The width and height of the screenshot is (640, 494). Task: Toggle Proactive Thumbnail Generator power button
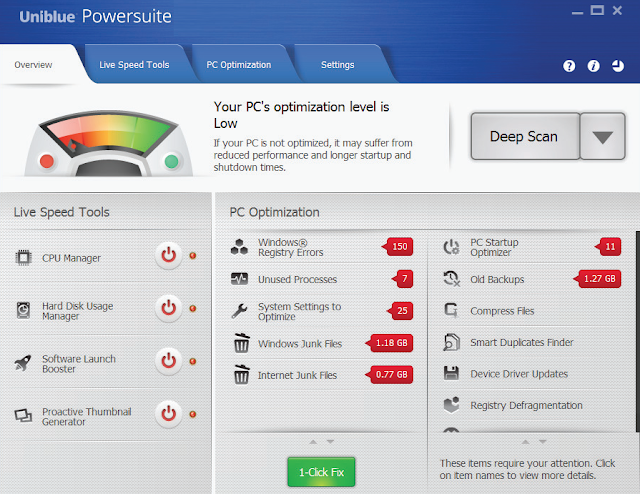(x=168, y=414)
